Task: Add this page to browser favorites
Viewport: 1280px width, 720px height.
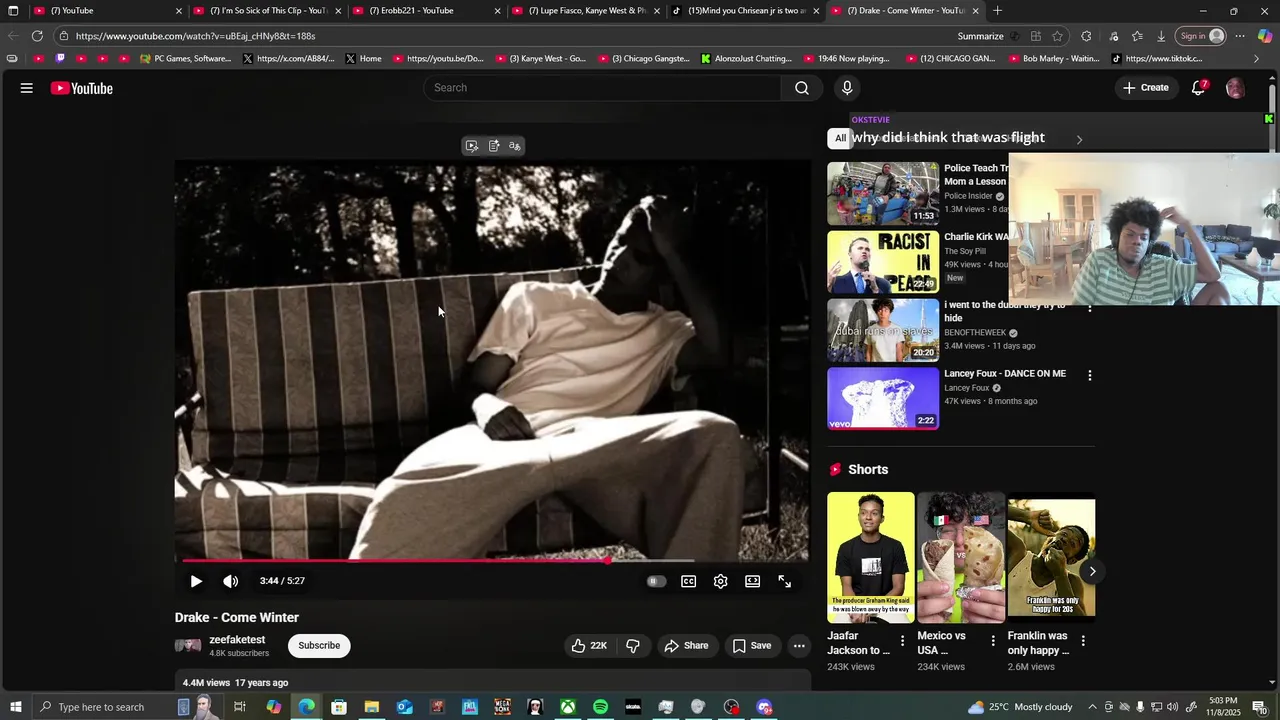Action: [1058, 36]
